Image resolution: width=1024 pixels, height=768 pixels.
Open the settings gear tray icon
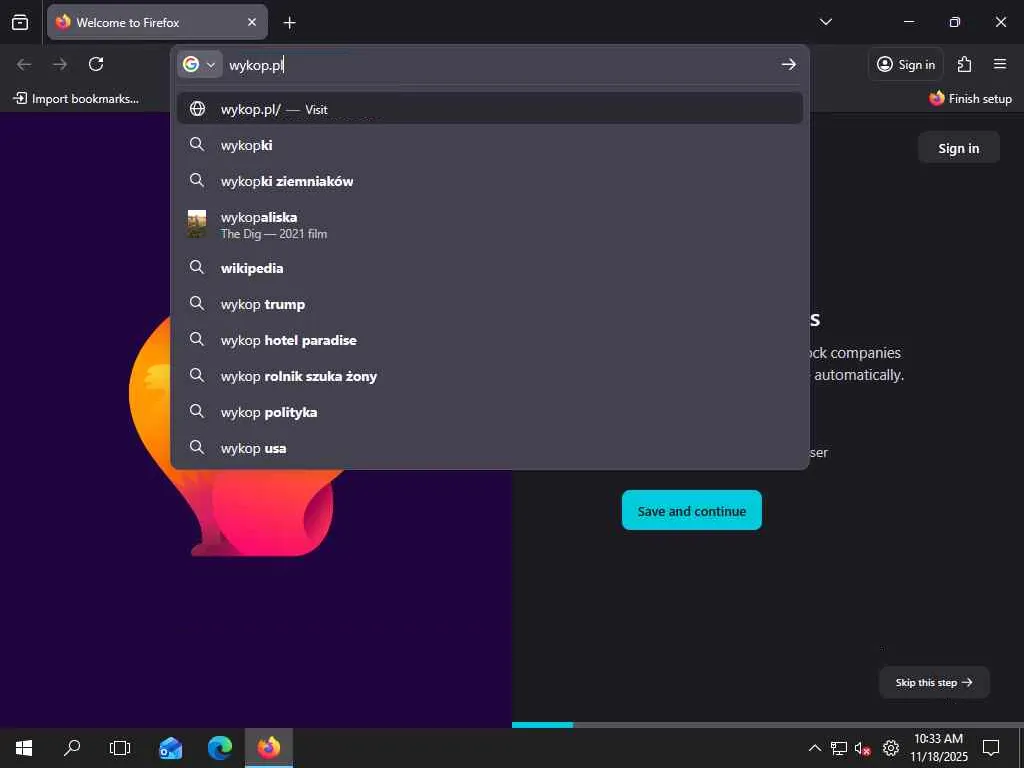891,748
